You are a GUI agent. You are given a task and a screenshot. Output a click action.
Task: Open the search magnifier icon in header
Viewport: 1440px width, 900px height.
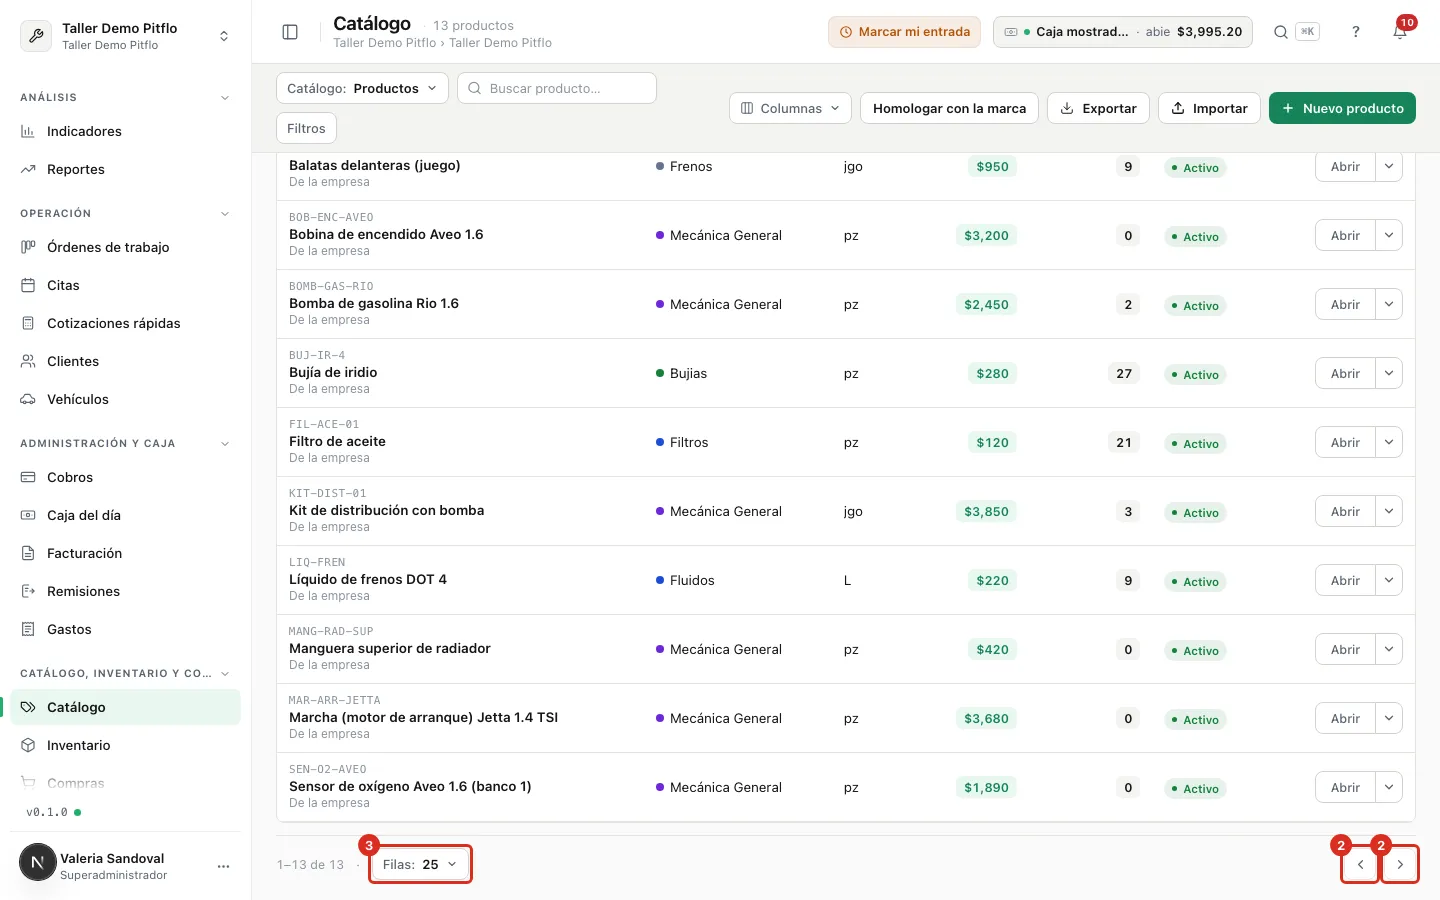(x=1280, y=32)
